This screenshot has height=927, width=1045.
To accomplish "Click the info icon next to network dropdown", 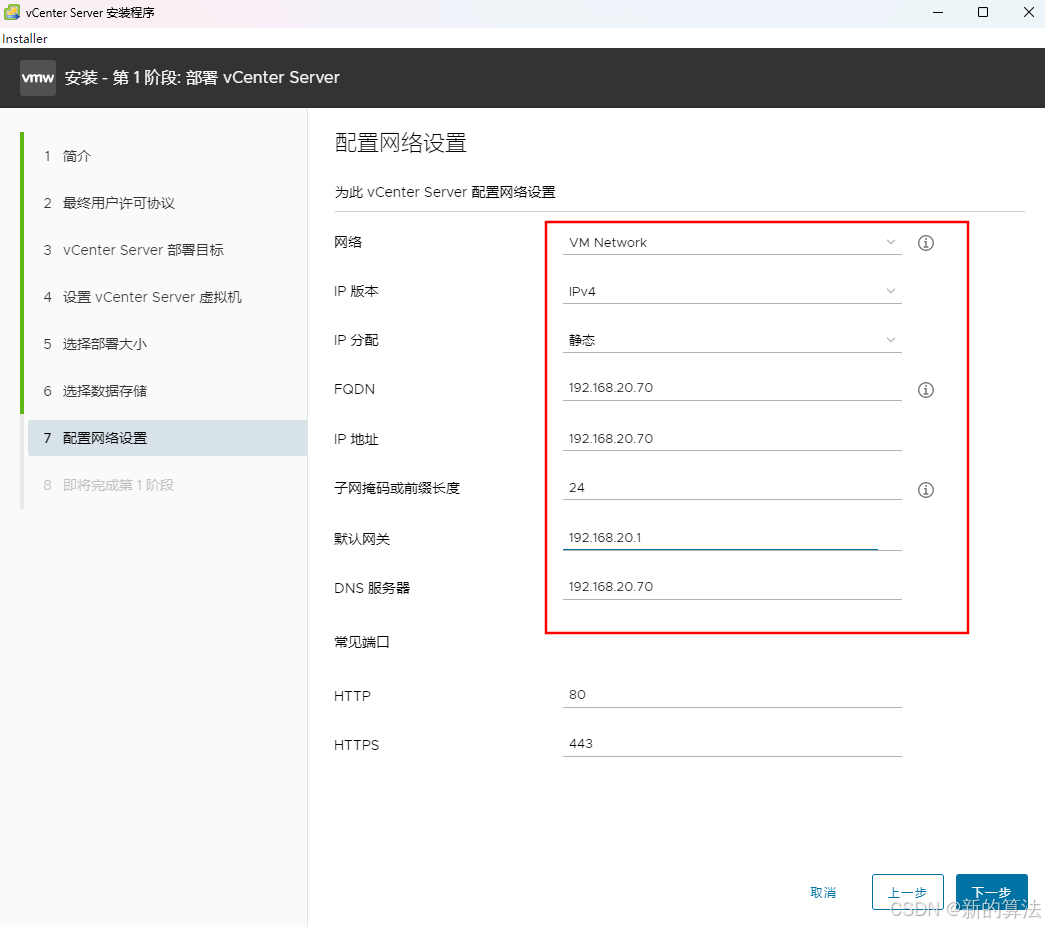I will tap(926, 243).
